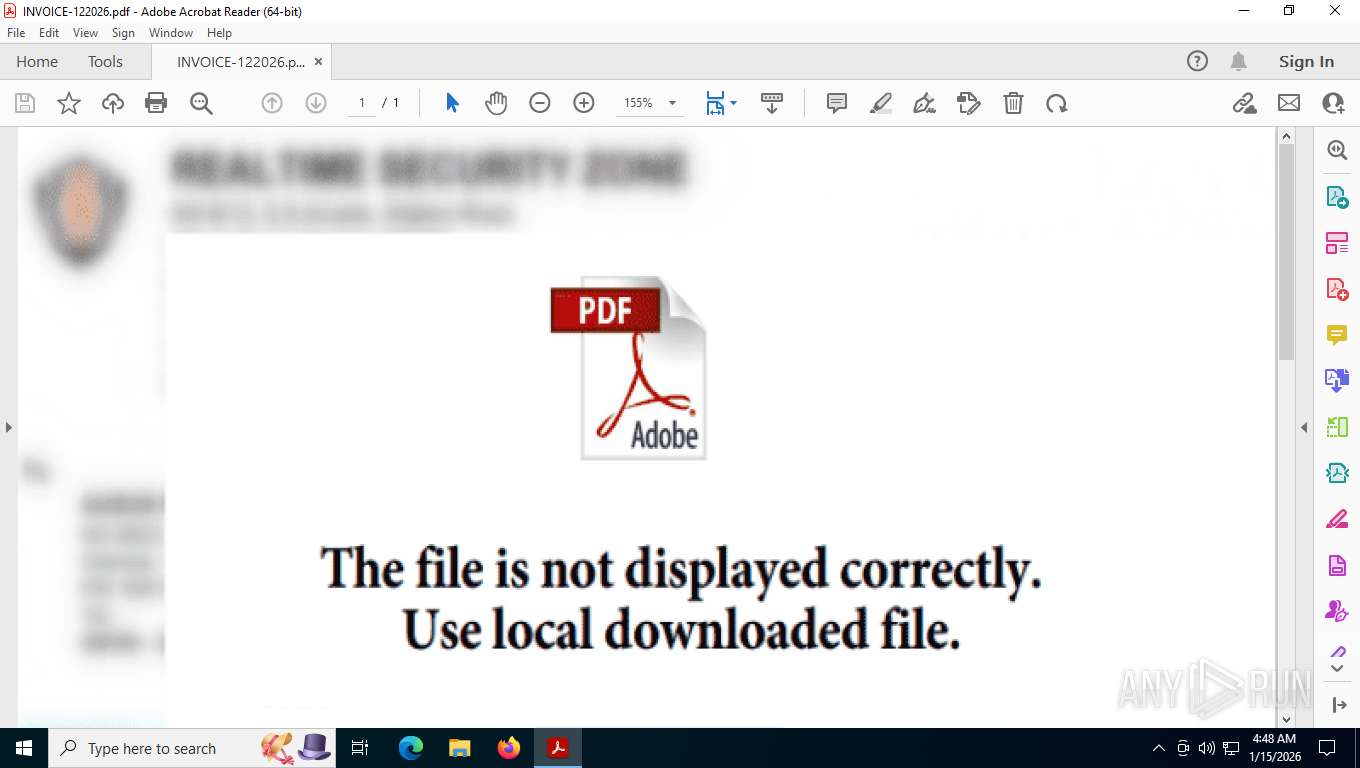Share a link to the file
The height and width of the screenshot is (768, 1360).
pos(1245,103)
